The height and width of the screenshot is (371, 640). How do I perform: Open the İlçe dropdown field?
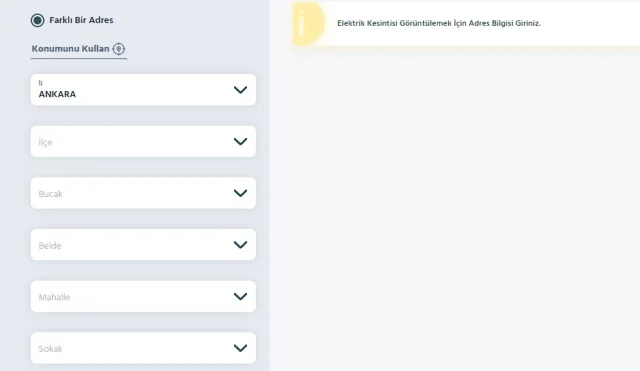click(143, 142)
